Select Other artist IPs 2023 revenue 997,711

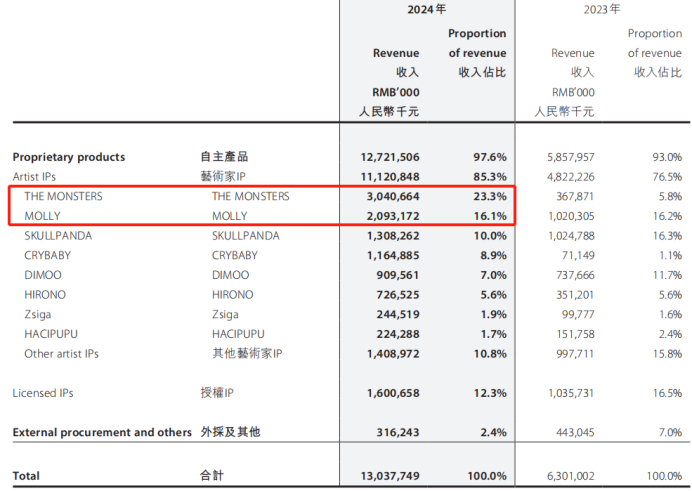pyautogui.click(x=575, y=354)
